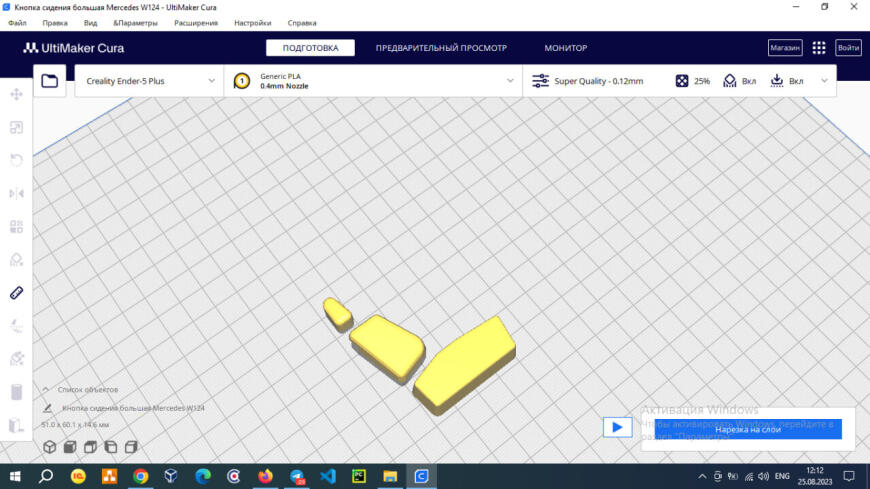The height and width of the screenshot is (489, 870).
Task: Click the Войти sign-in button
Action: (848, 48)
